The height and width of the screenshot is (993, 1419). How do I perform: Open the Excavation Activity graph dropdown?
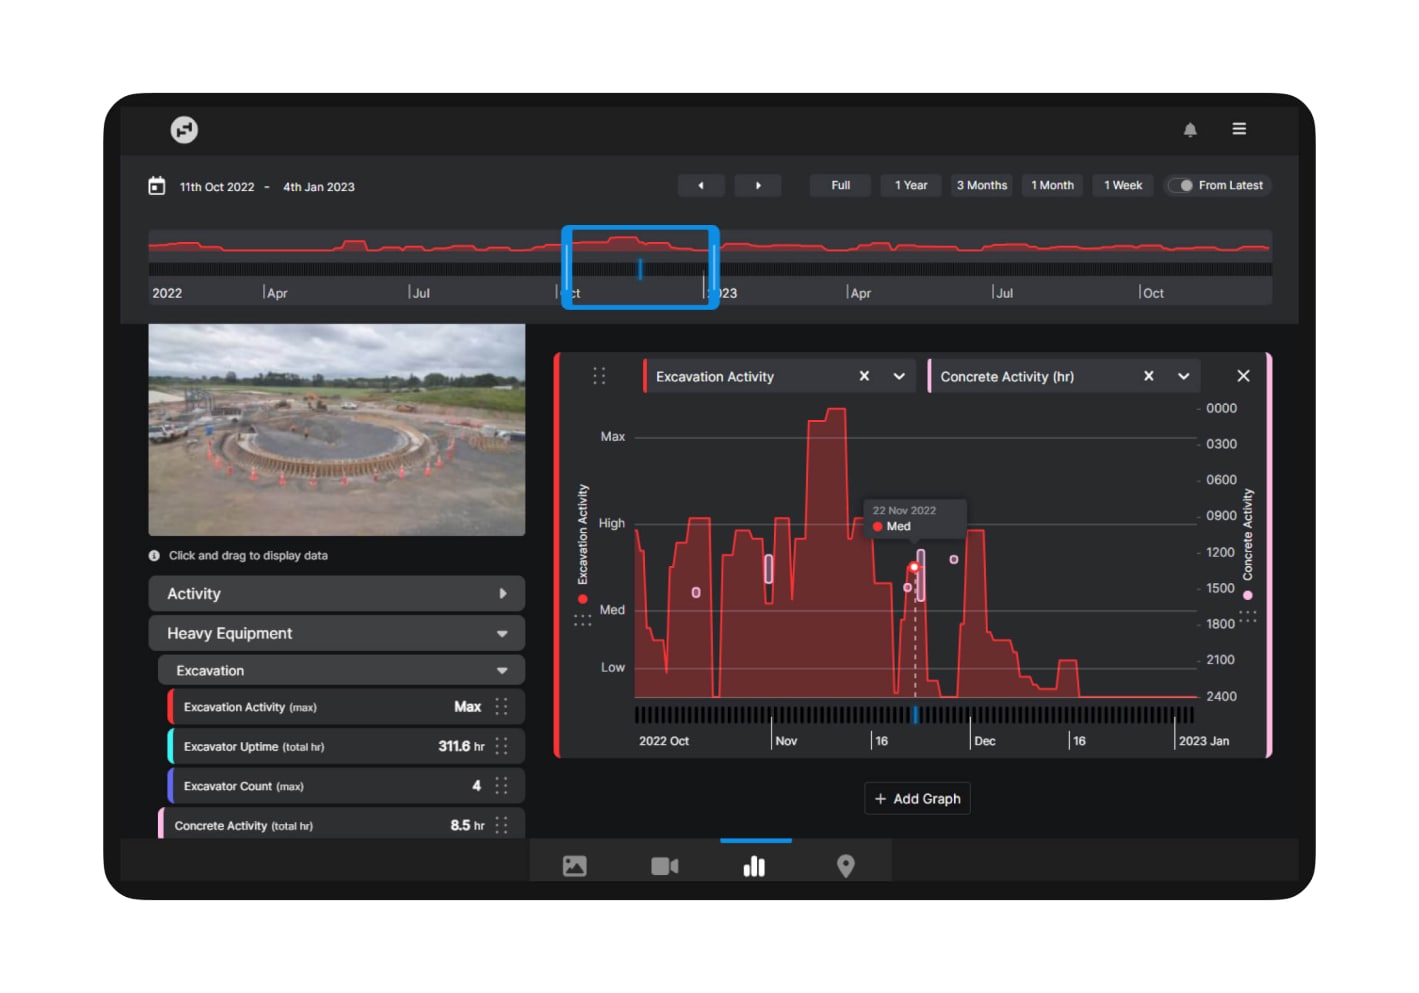[897, 376]
